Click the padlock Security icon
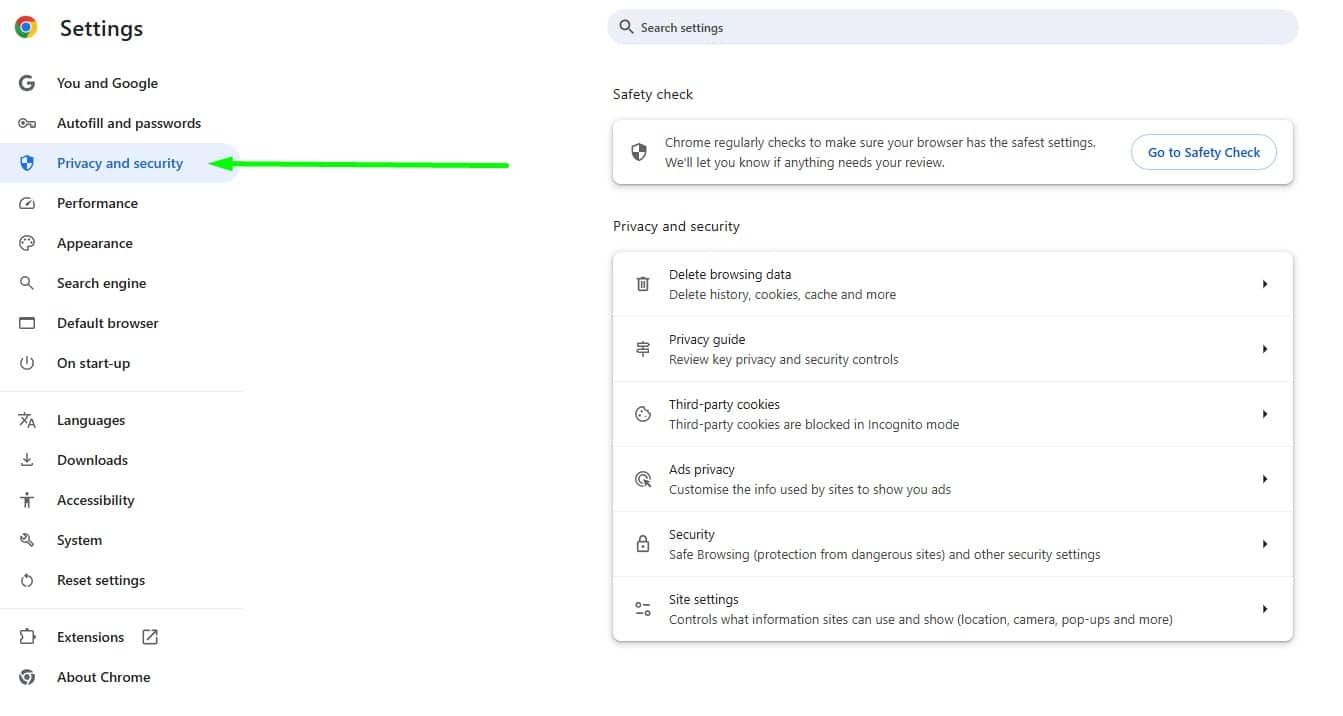This screenshot has width=1343, height=716. coord(643,544)
